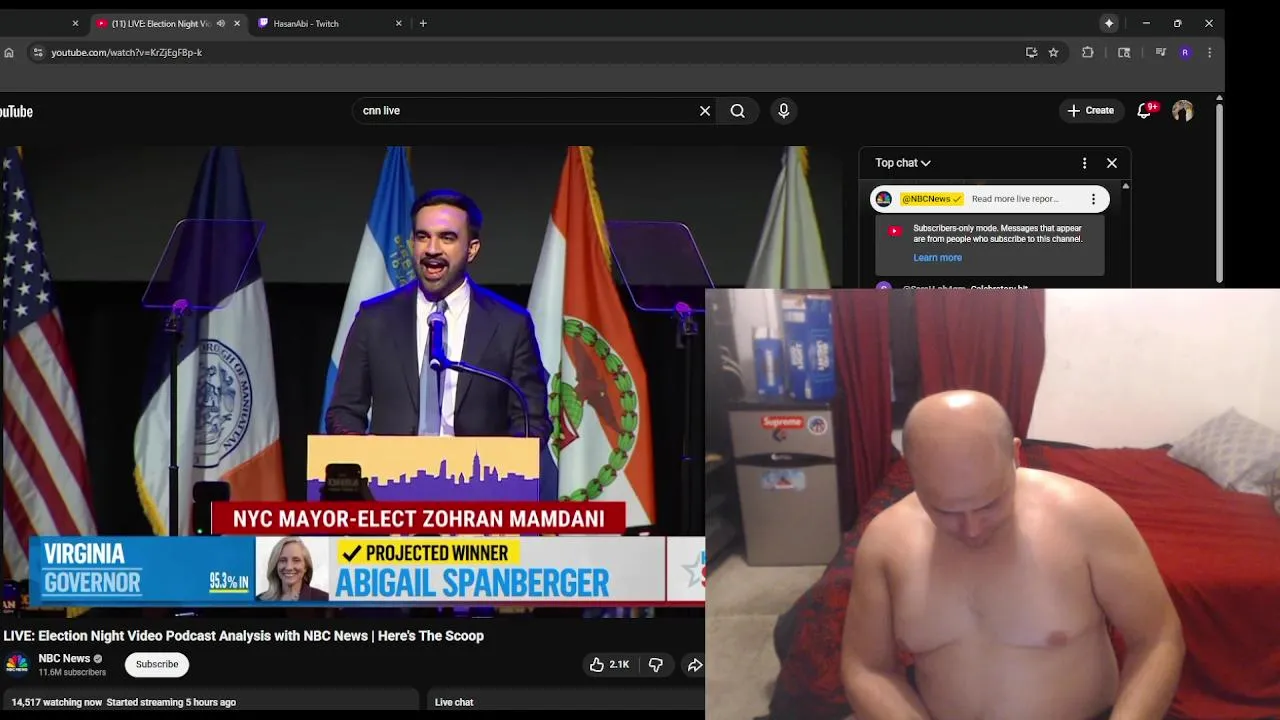Subscribe to NBC News
Image resolution: width=1280 pixels, height=720 pixels.
157,664
